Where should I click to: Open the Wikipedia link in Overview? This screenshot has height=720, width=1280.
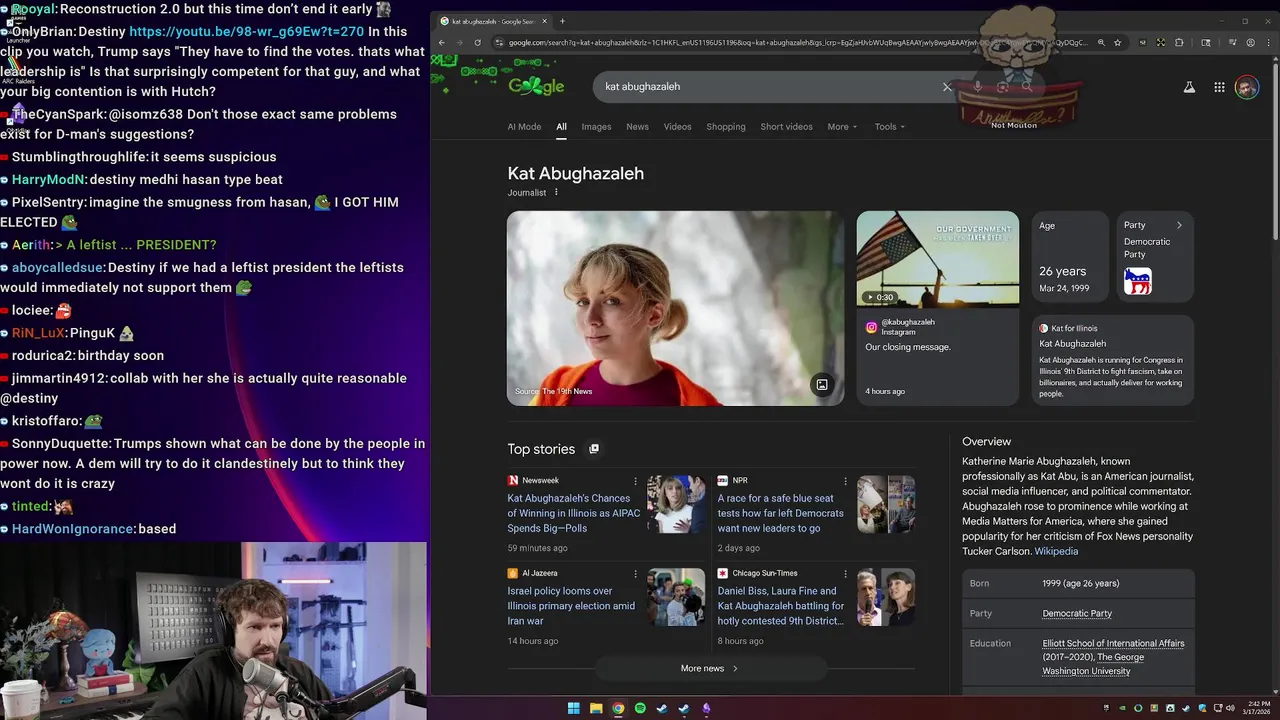(1056, 551)
